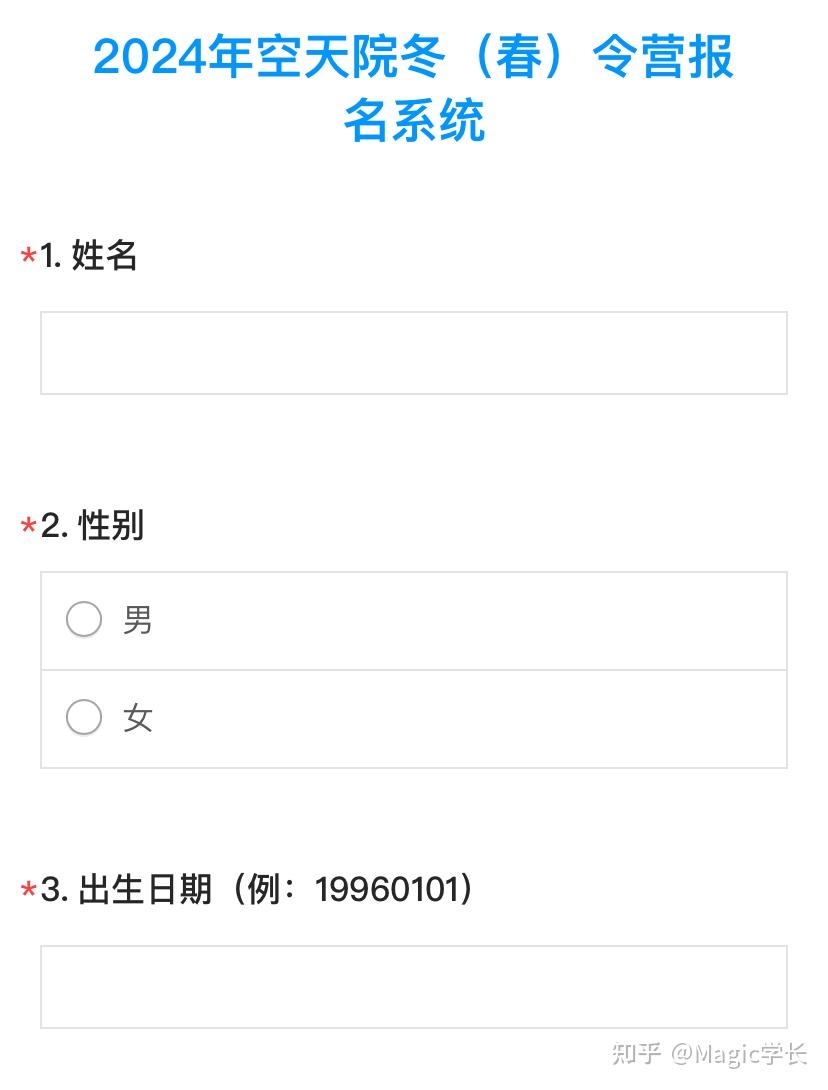The height and width of the screenshot is (1090, 828).
Task: Focus the 出生日期 input field
Action: (414, 986)
